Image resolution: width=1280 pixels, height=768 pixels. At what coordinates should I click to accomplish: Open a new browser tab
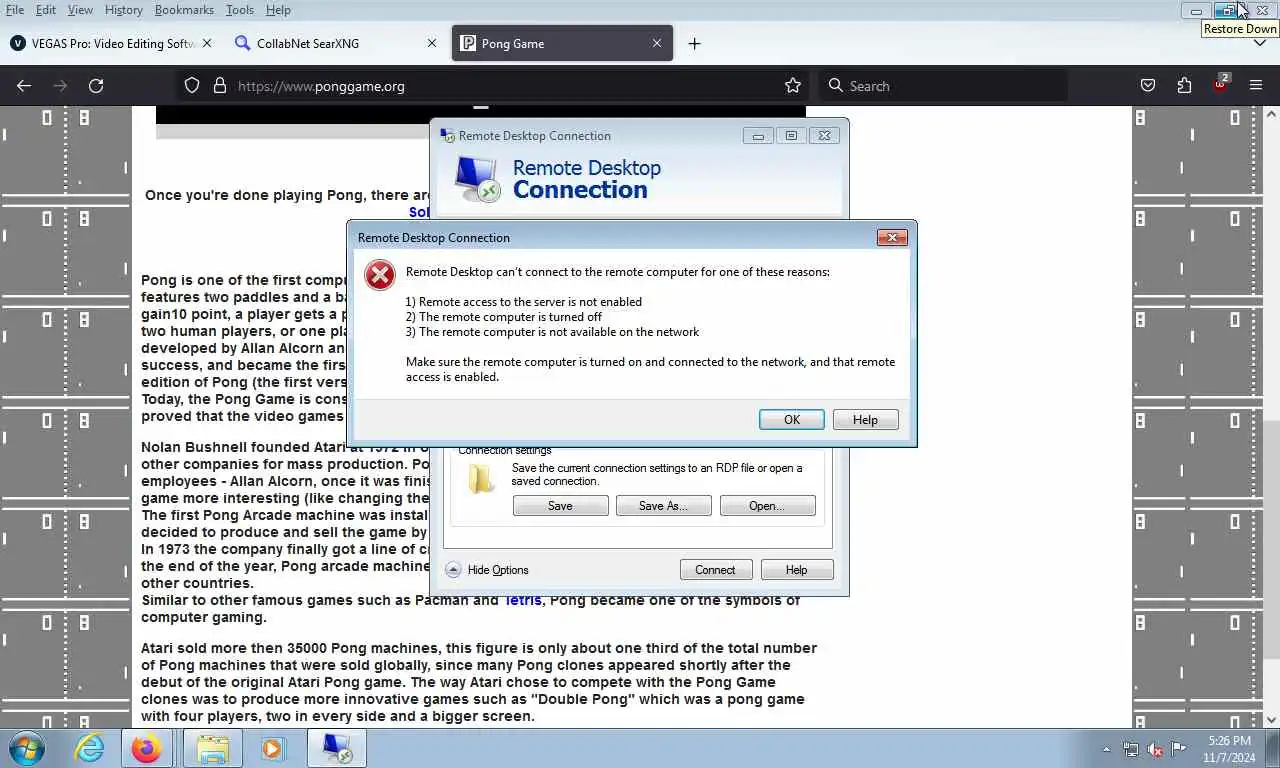coord(694,44)
